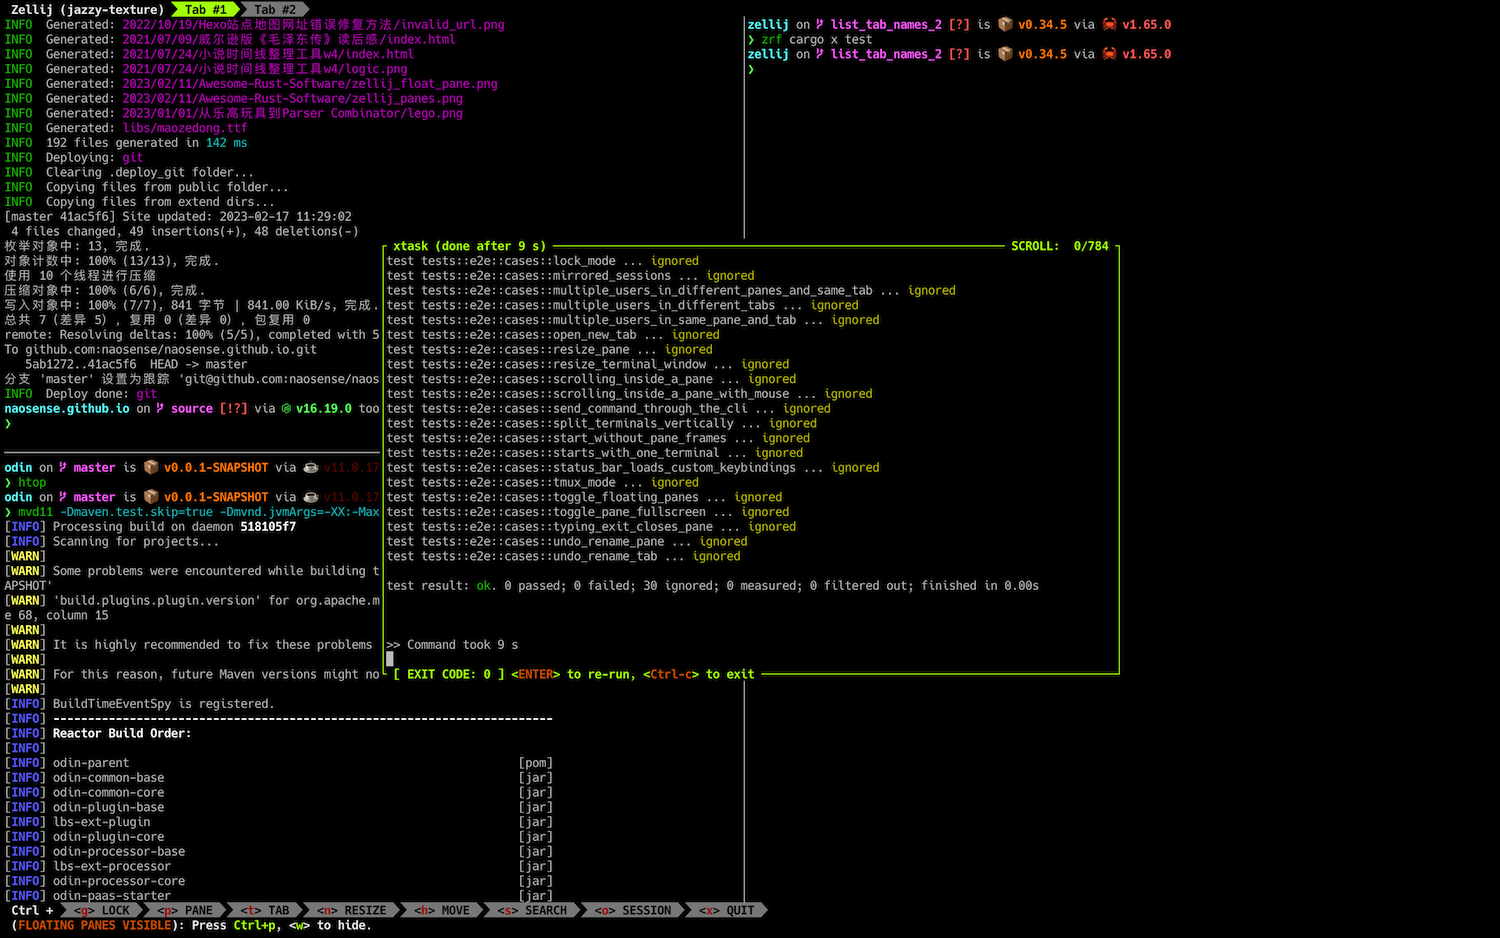1500x938 pixels.
Task: Click the naosense.github.io prompt line
Action: (192, 409)
